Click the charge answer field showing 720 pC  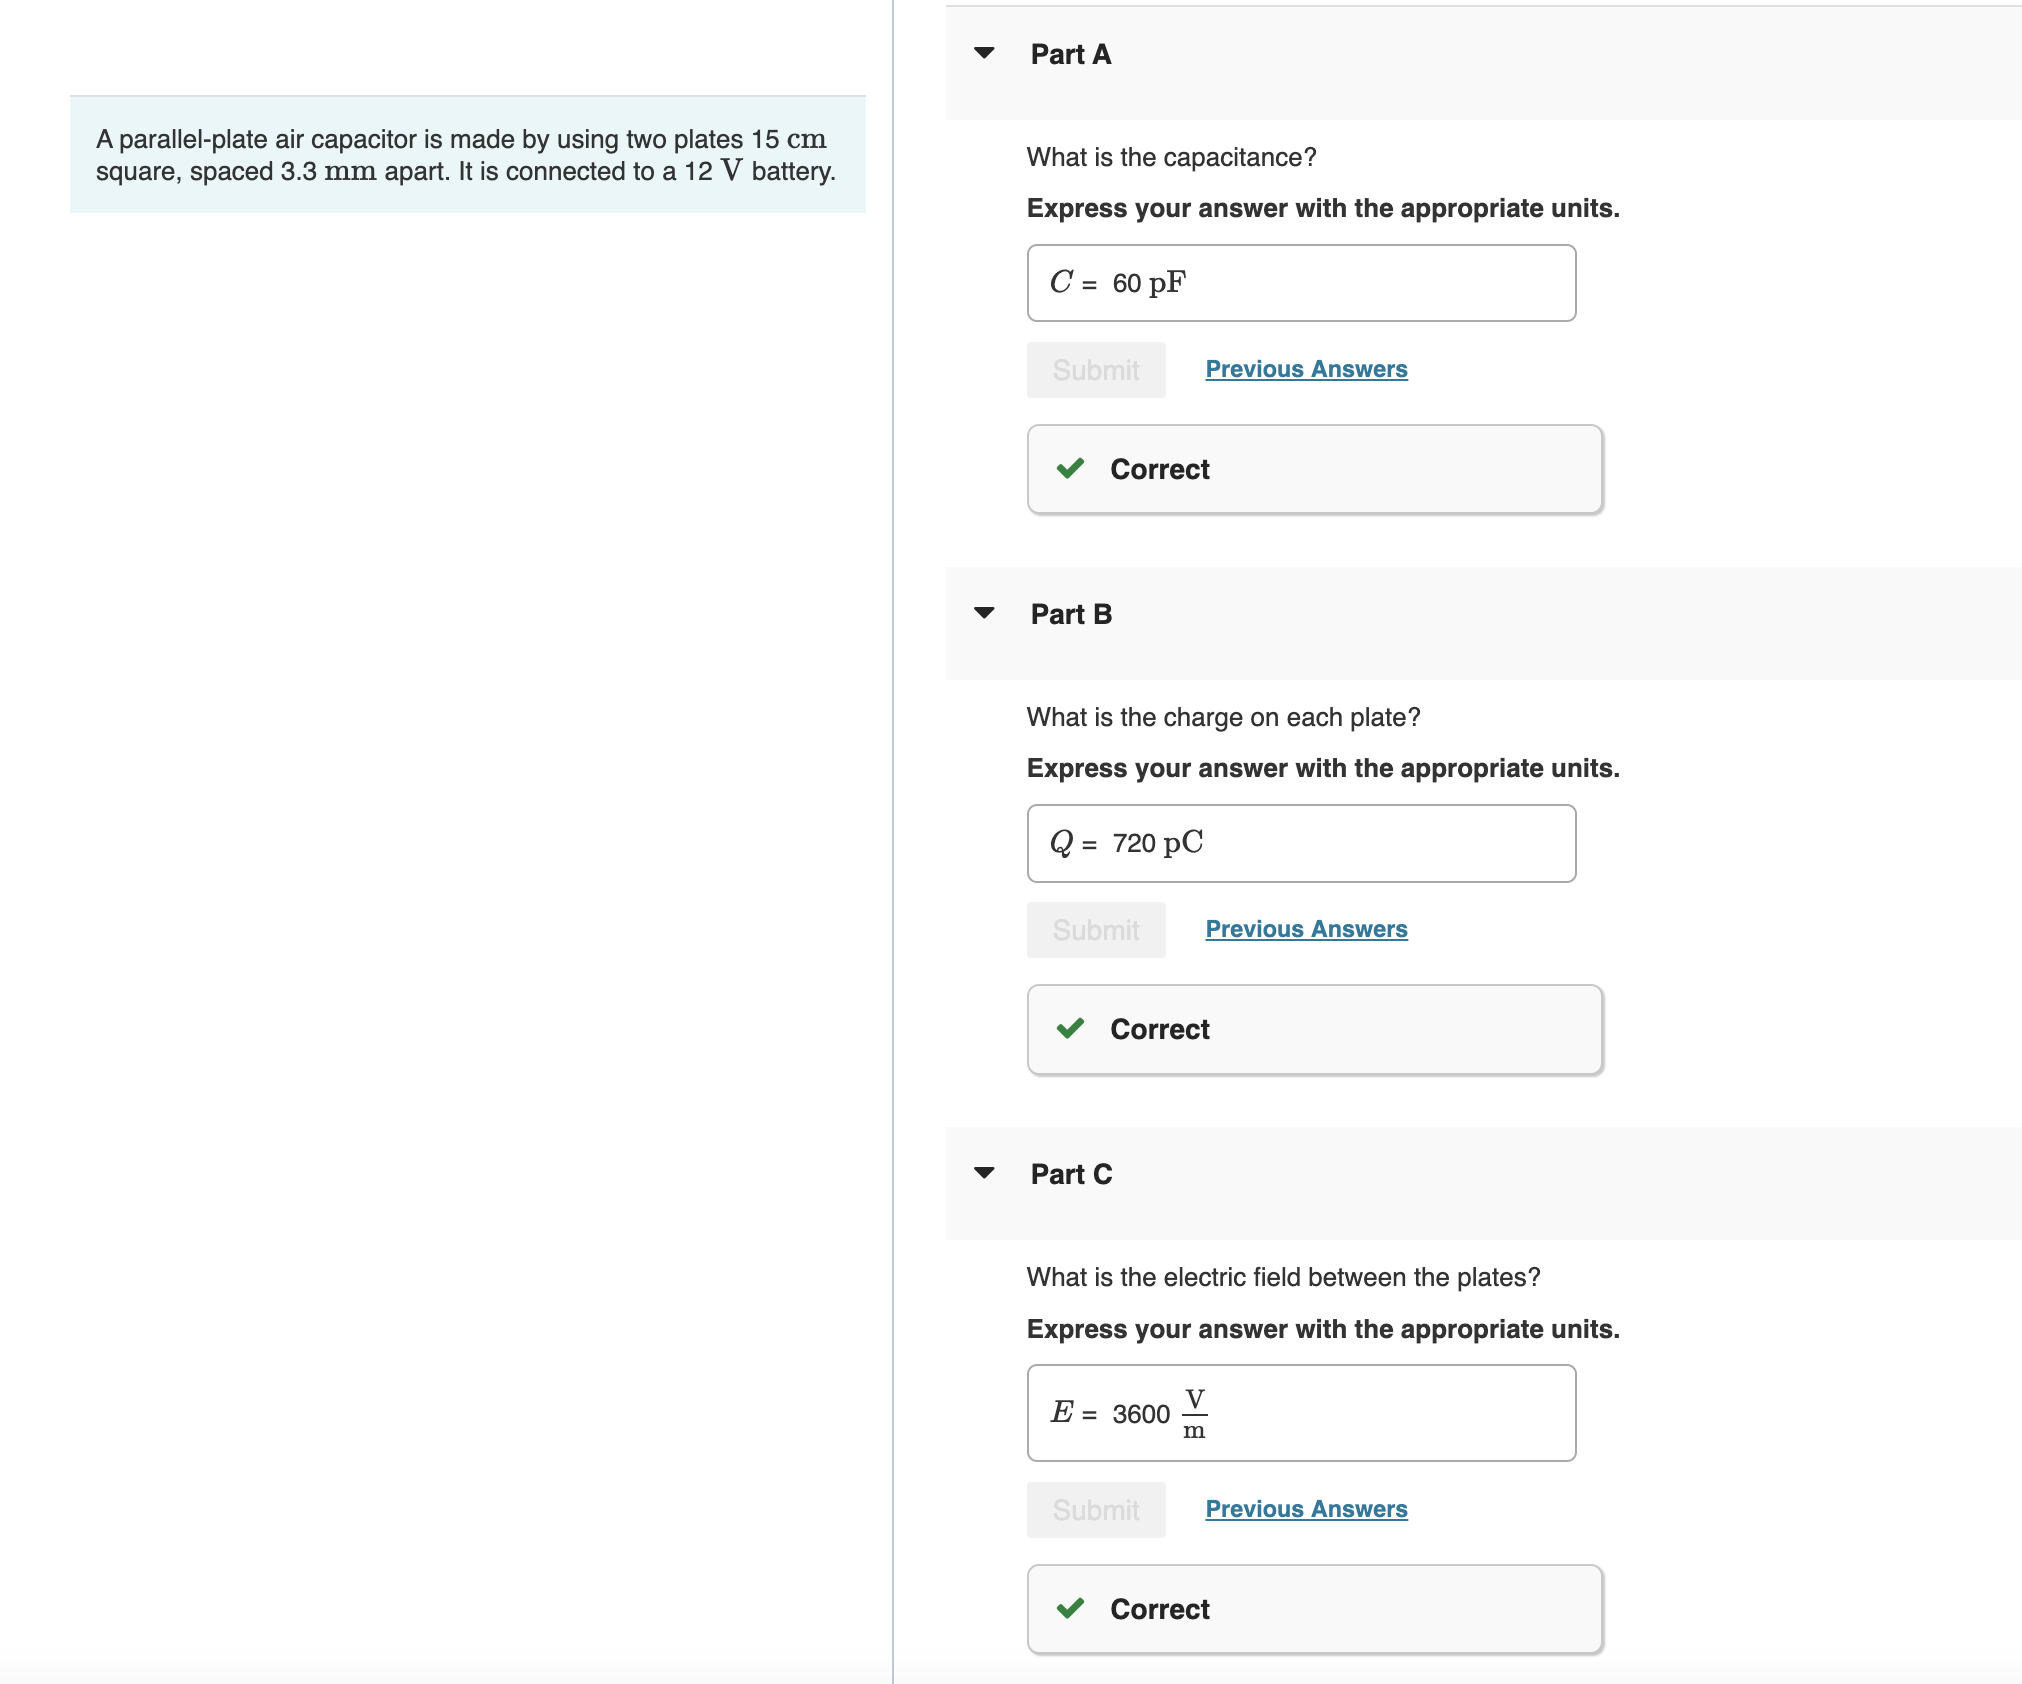tap(1301, 843)
